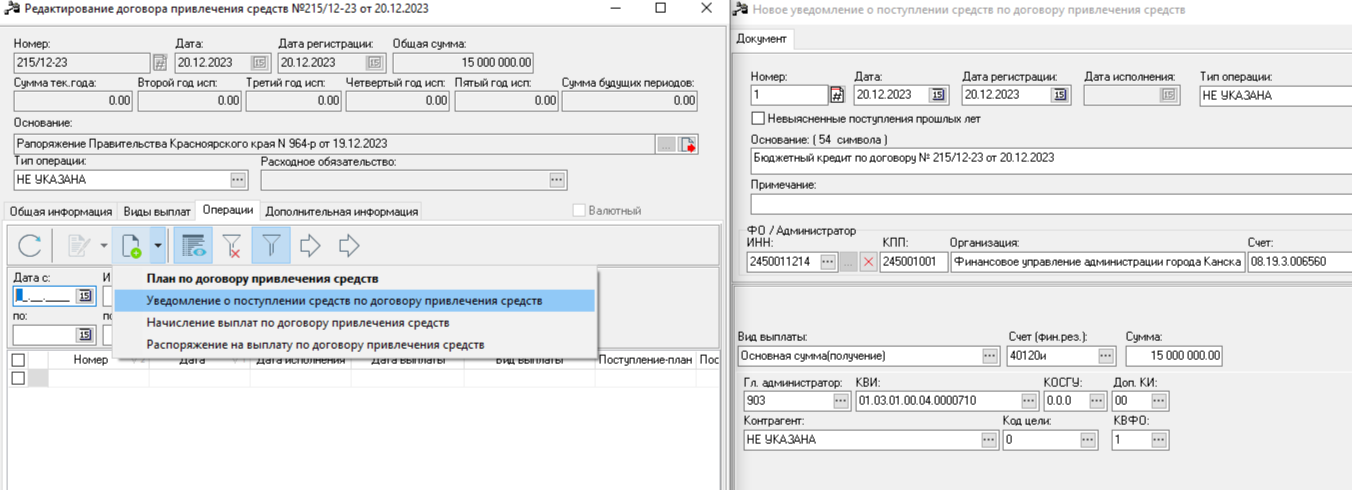
Task: Open the dropdown arrow beside the edit document icon
Action: [x=103, y=245]
